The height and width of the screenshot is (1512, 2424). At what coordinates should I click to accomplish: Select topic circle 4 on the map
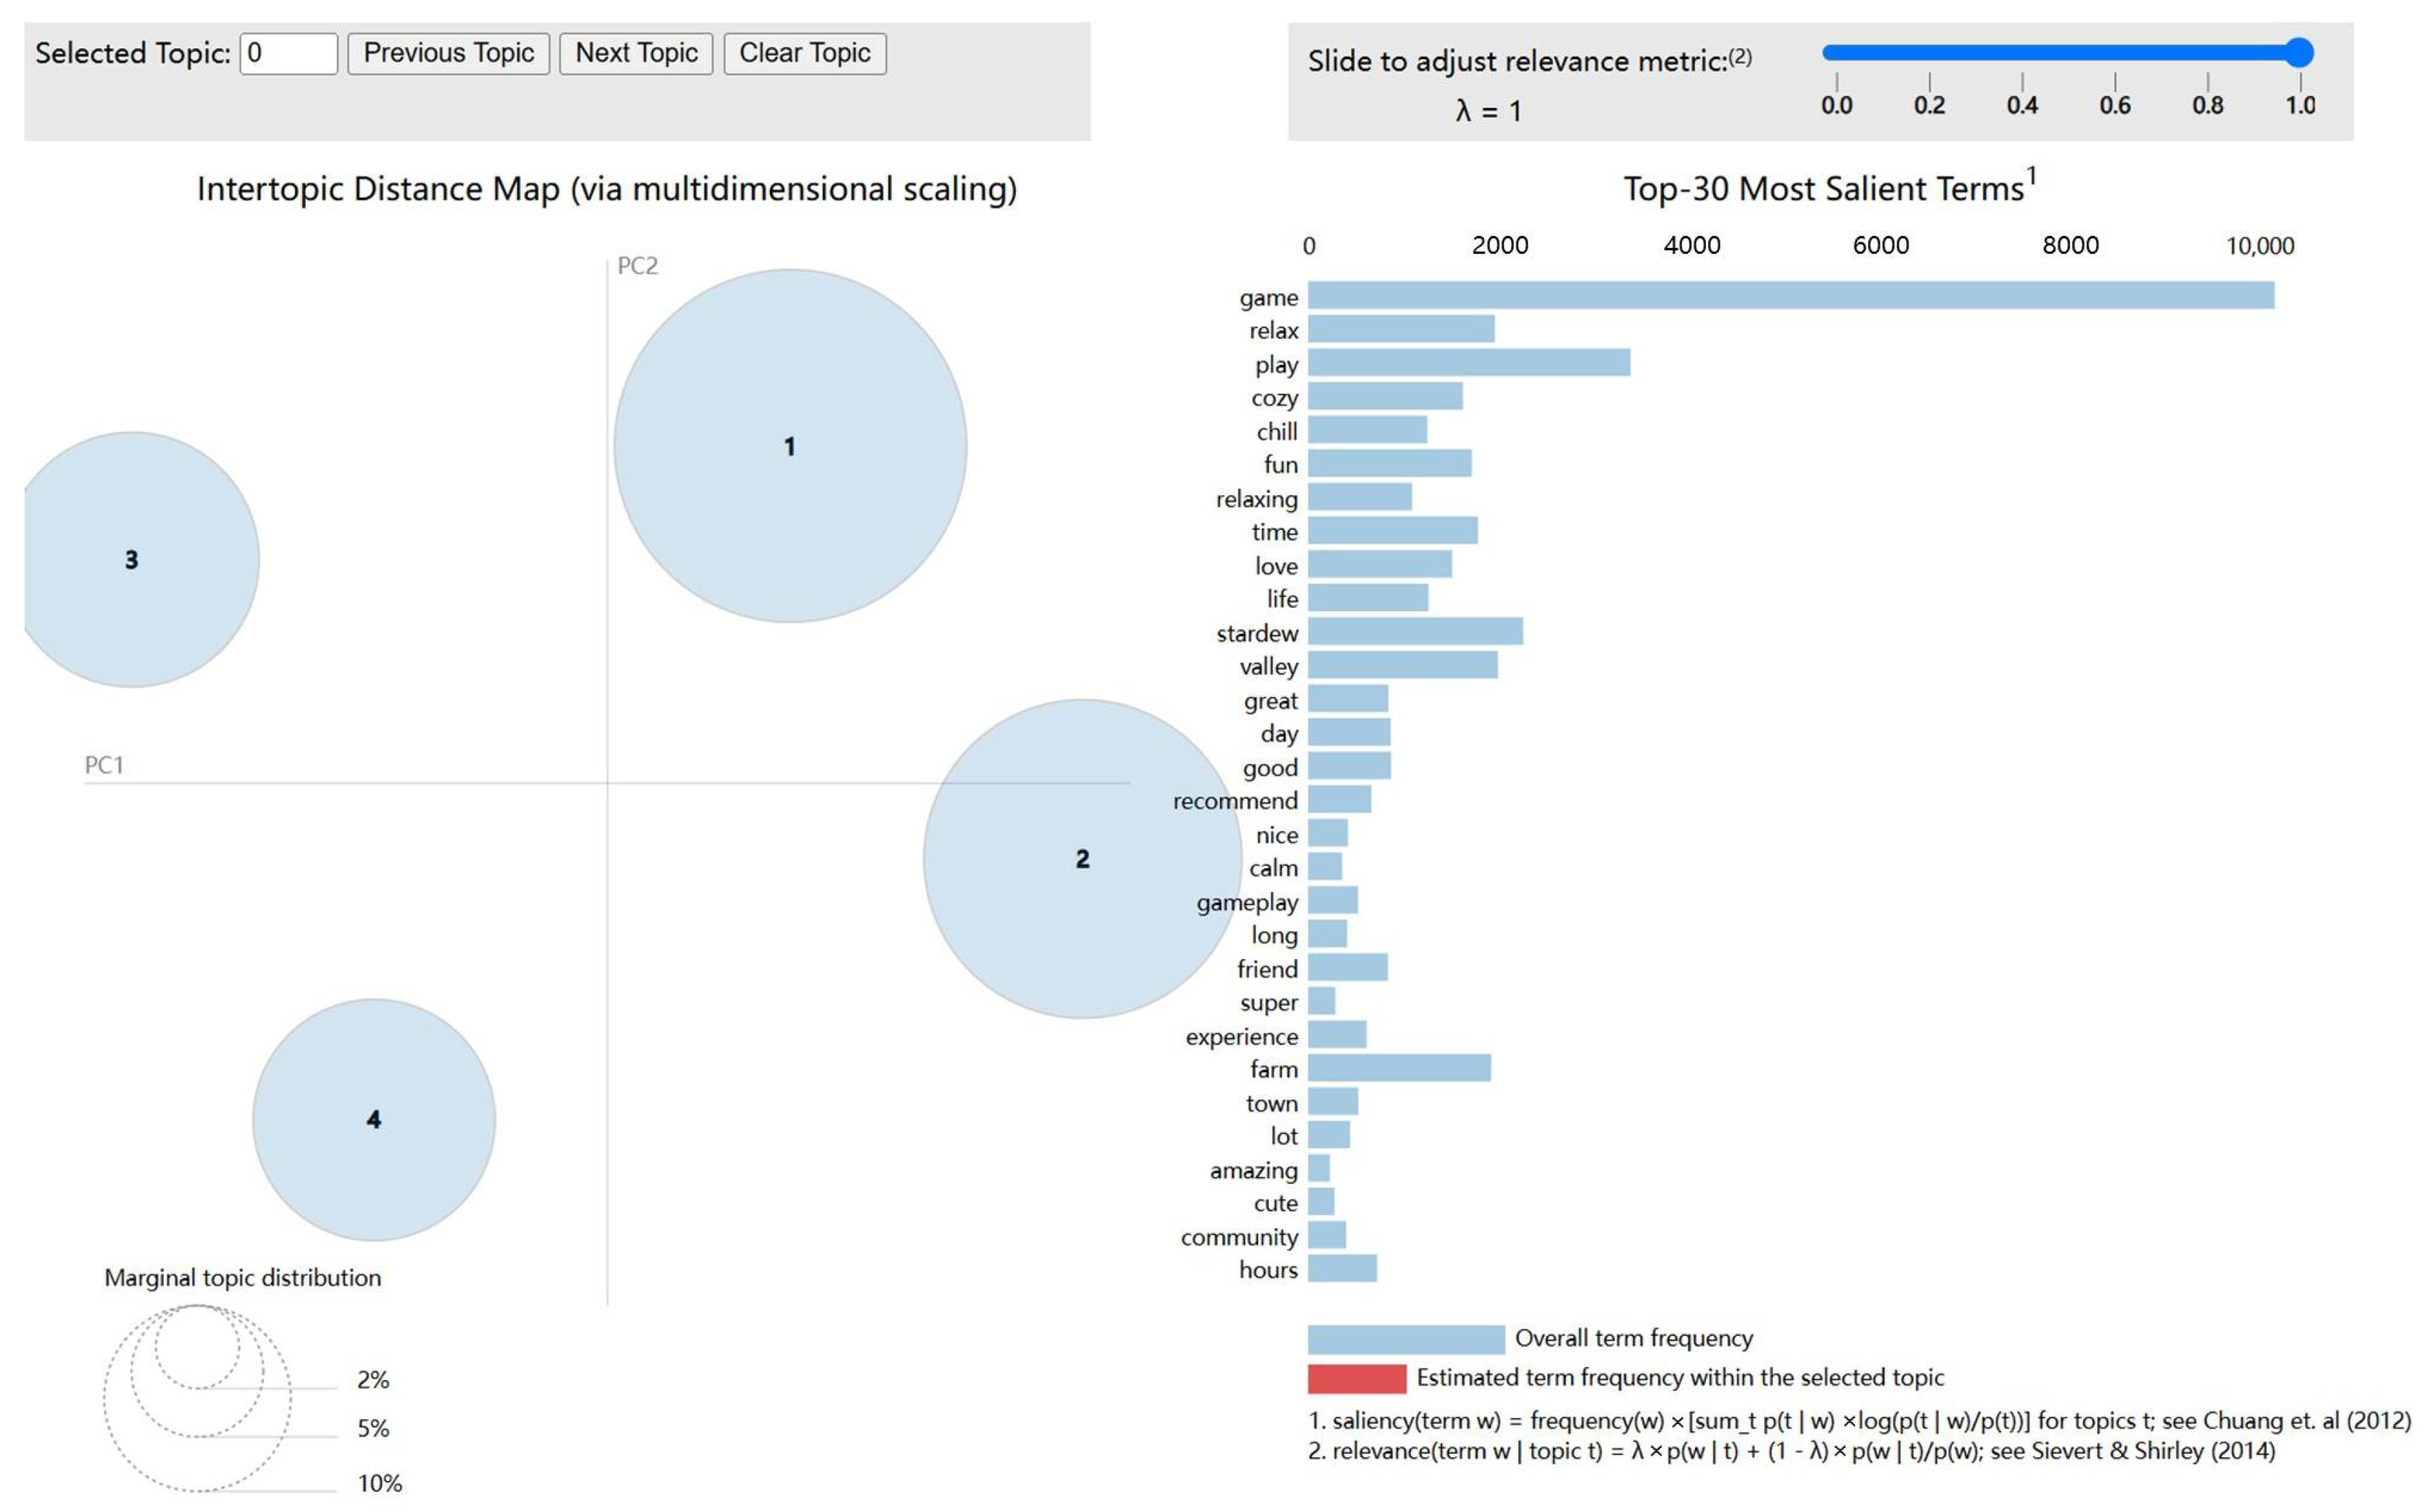pyautogui.click(x=373, y=1119)
